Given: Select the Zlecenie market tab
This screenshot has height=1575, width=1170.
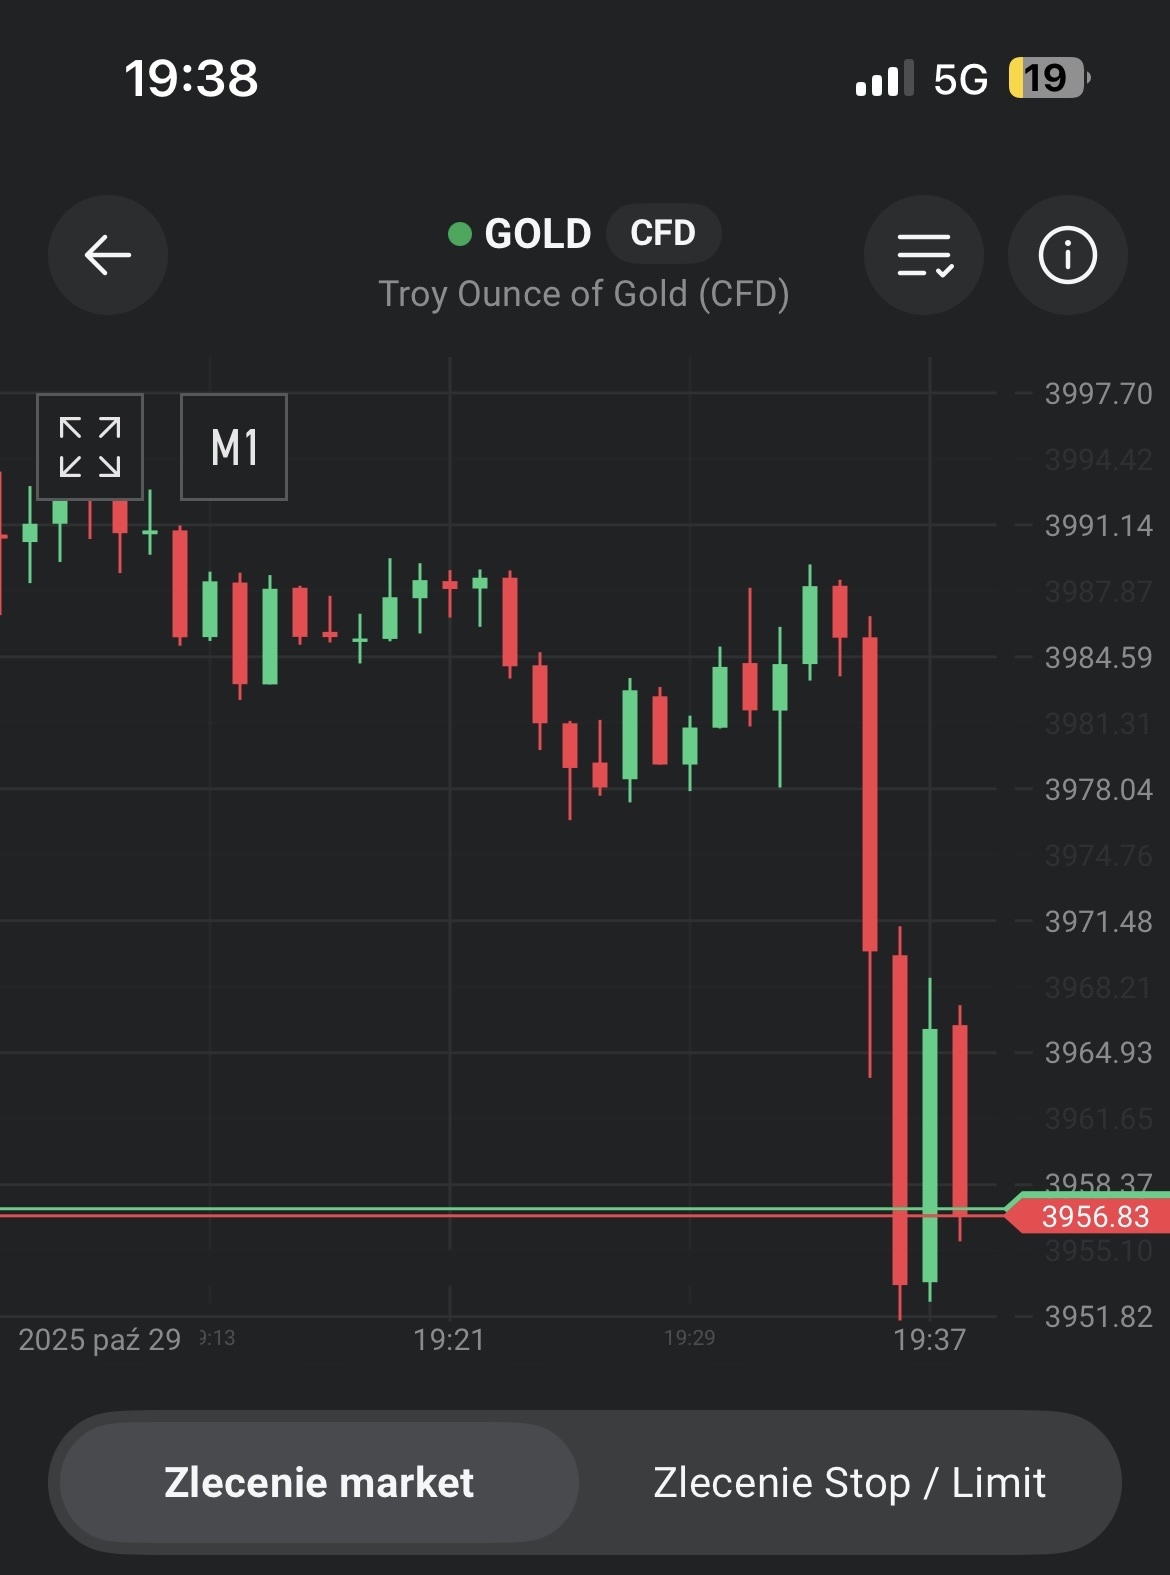Looking at the screenshot, I should [319, 1482].
